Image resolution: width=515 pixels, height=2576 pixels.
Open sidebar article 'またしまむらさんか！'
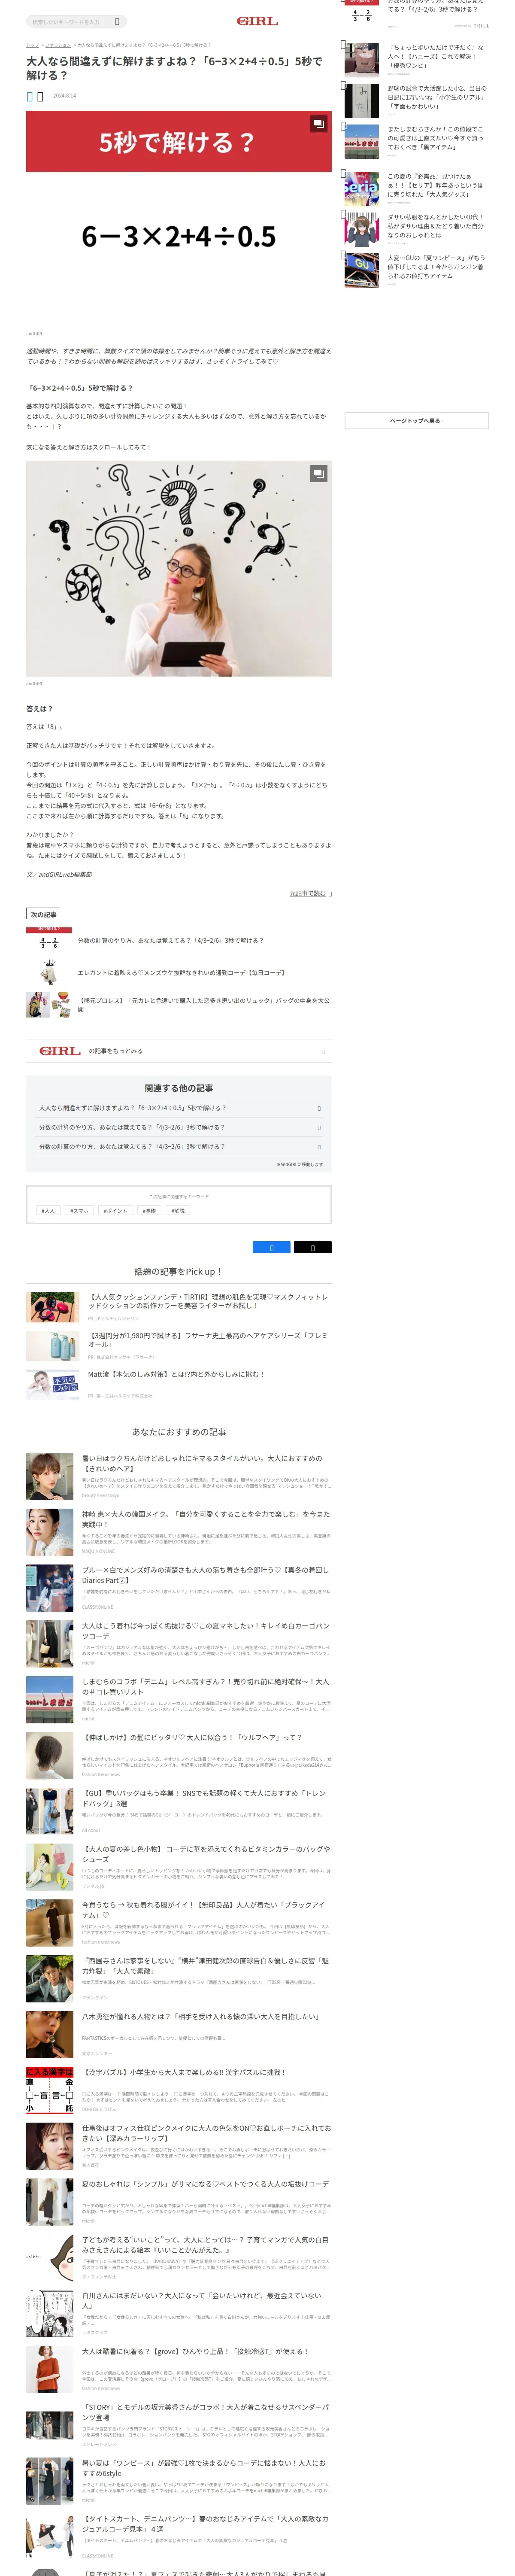click(x=436, y=138)
